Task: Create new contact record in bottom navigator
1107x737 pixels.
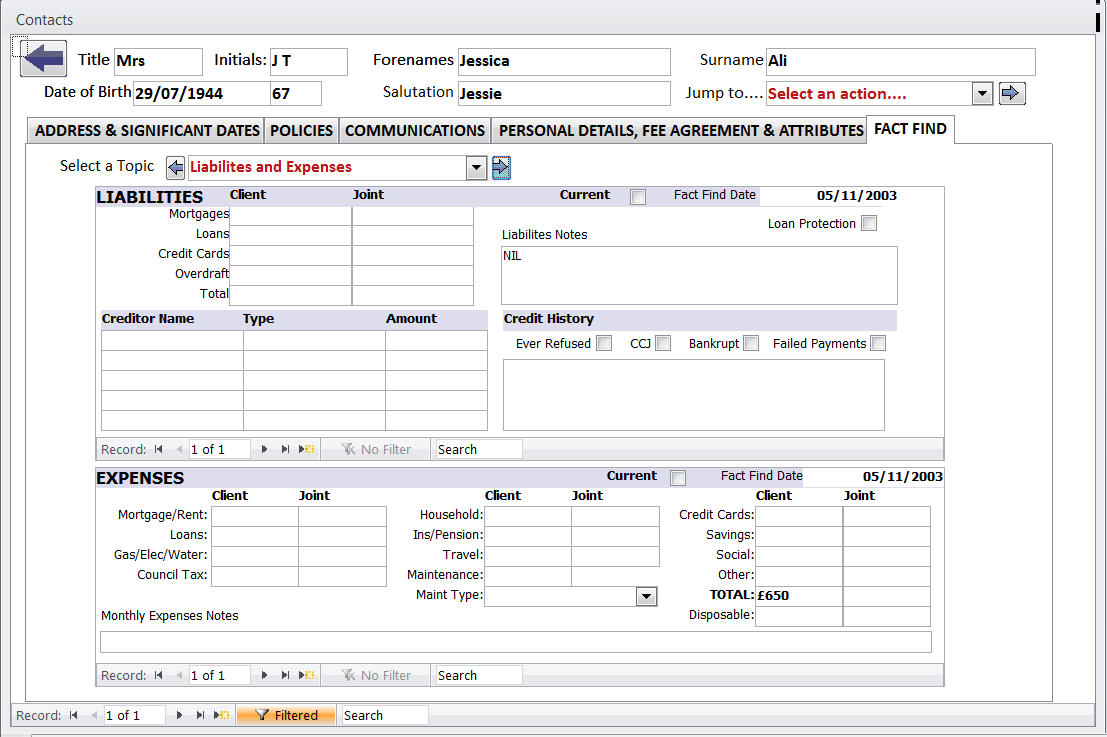Action: (x=222, y=715)
